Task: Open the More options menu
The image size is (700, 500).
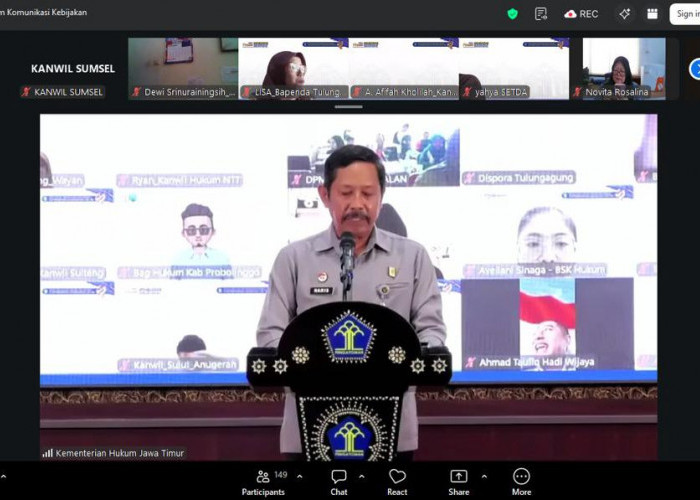Action: tap(521, 483)
